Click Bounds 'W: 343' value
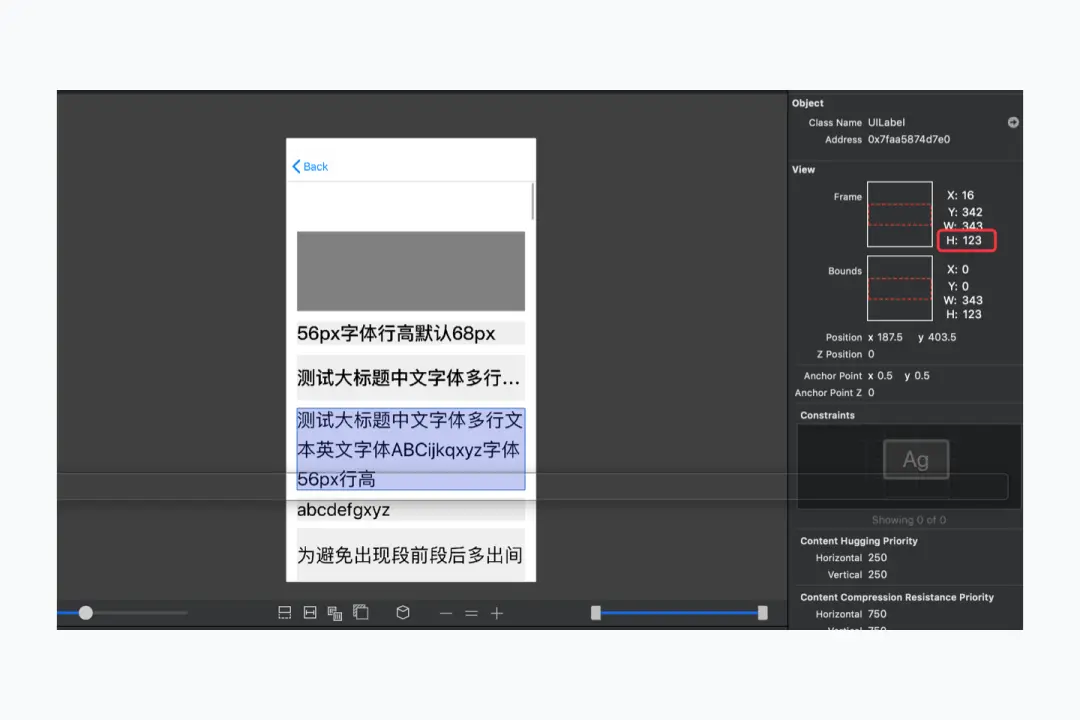This screenshot has width=1080, height=720. (x=963, y=300)
